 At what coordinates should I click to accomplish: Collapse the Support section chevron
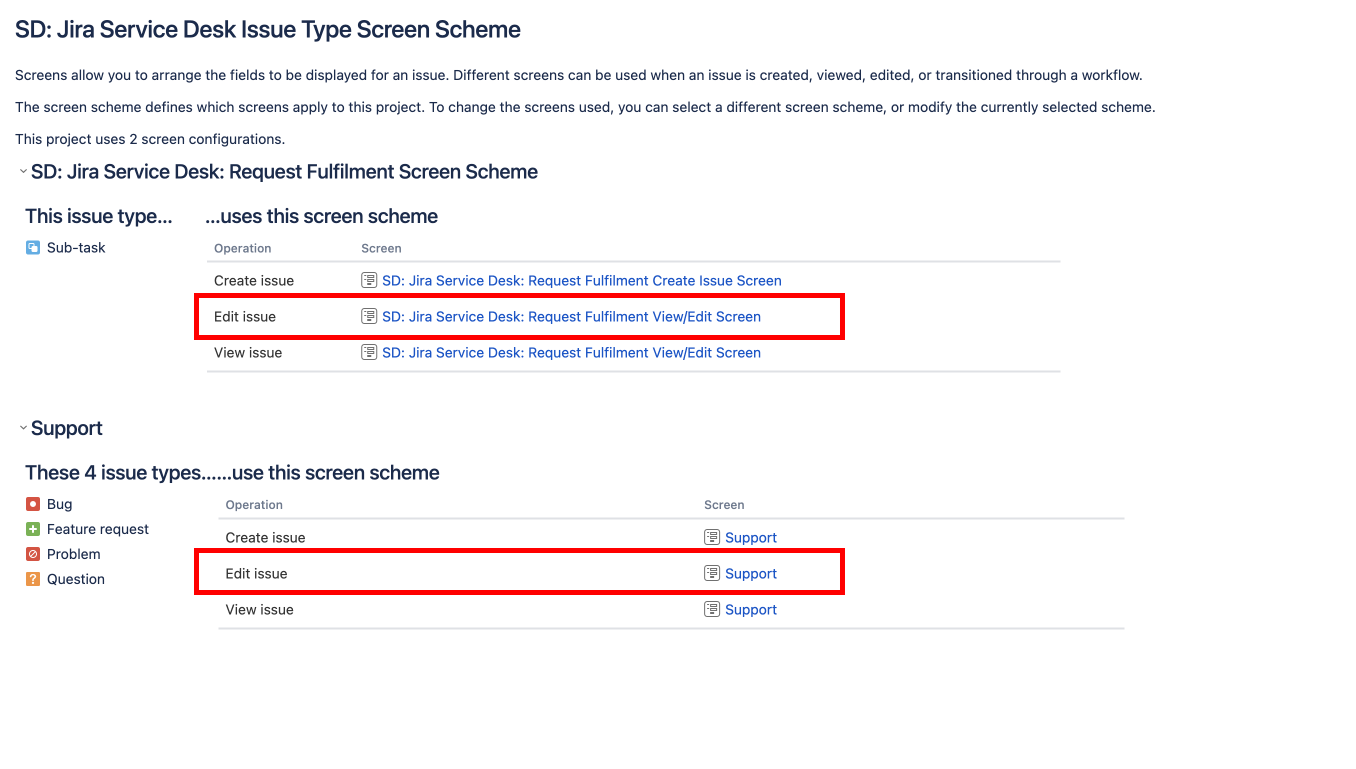tap(22, 428)
